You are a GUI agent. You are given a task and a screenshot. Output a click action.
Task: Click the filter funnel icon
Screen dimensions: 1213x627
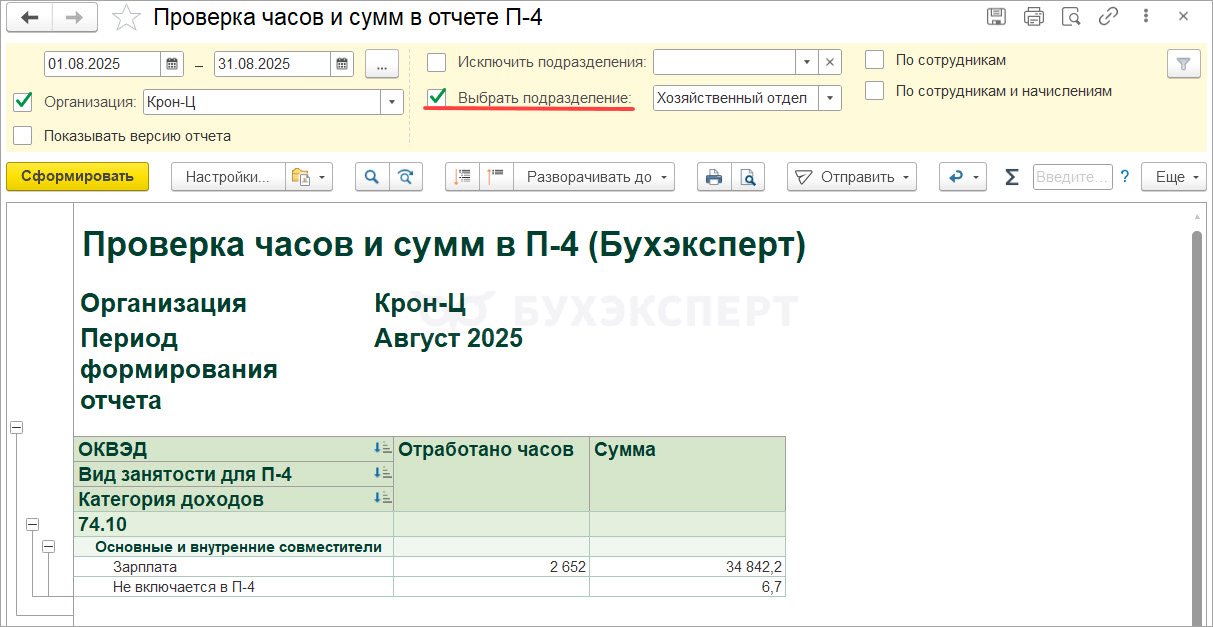[x=1183, y=64]
